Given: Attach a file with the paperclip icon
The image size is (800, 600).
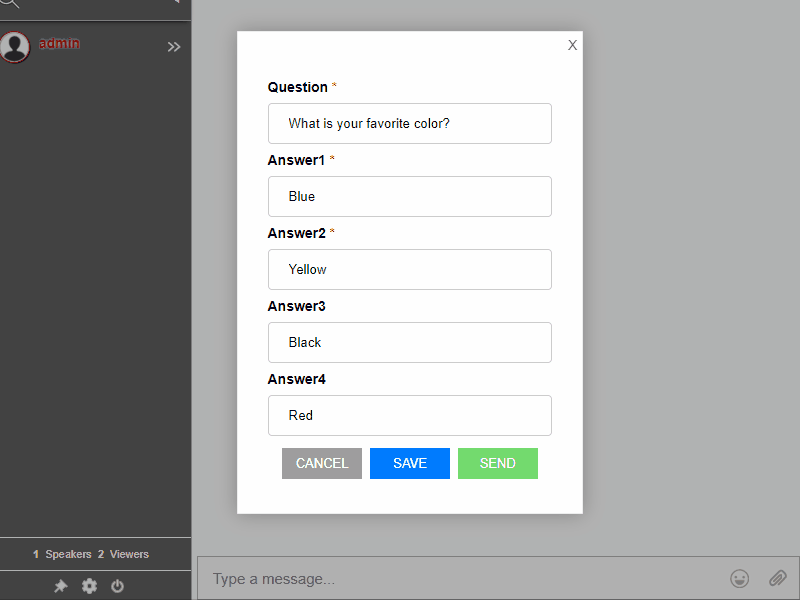Looking at the screenshot, I should pyautogui.click(x=778, y=578).
